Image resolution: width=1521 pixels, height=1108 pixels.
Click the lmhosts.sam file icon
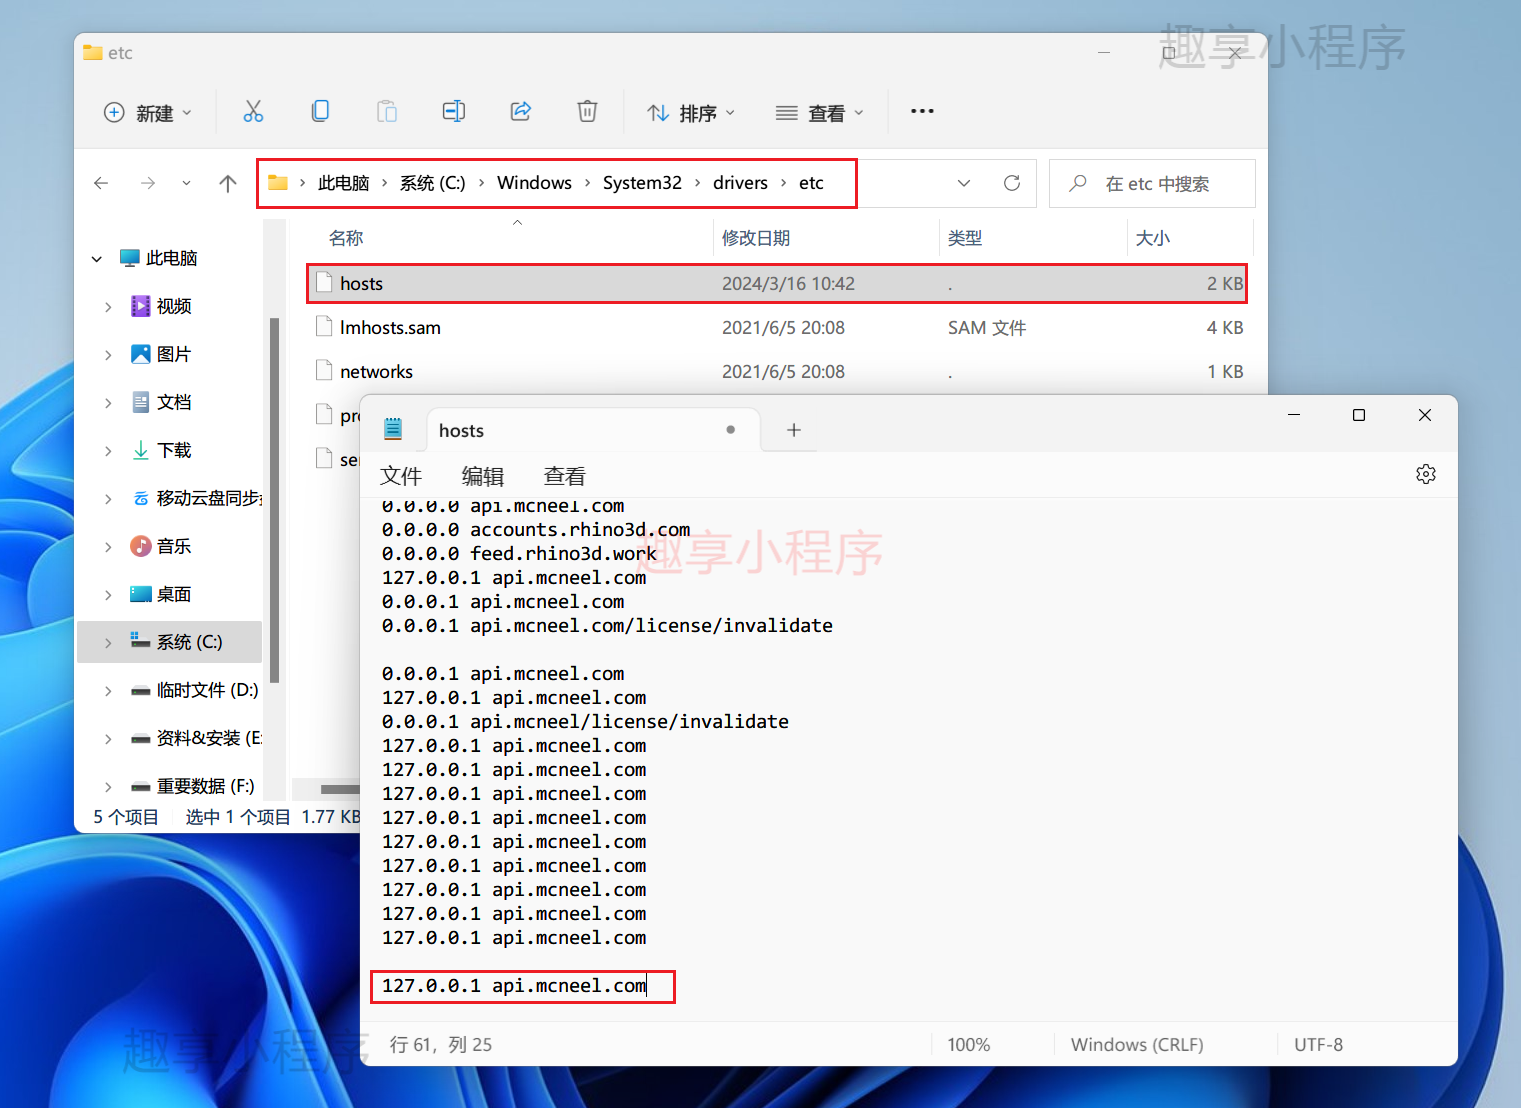click(x=324, y=327)
